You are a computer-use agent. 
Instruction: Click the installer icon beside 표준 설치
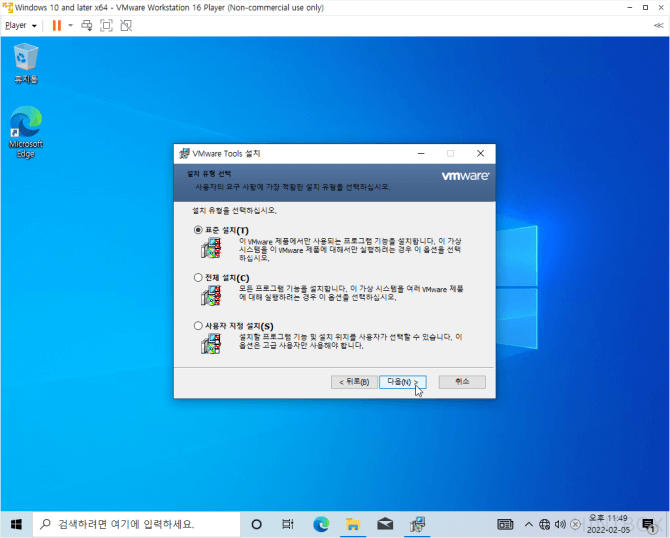212,248
